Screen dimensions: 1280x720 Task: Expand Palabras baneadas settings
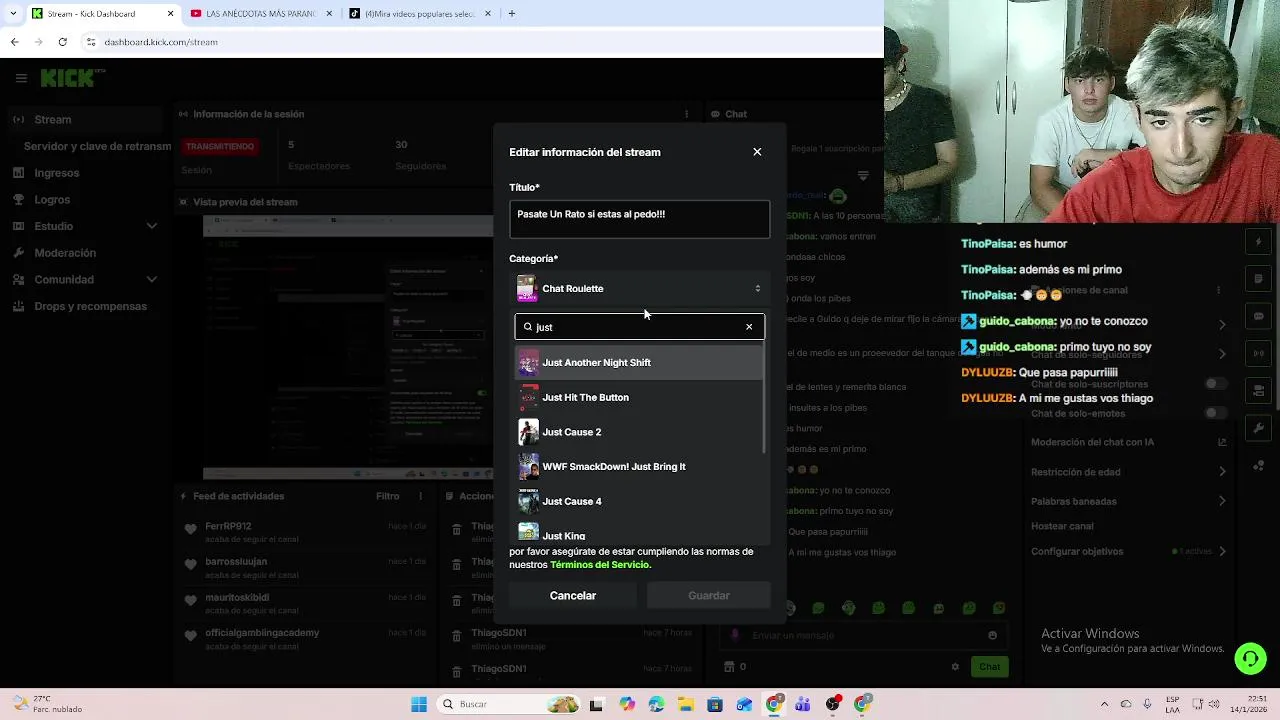pos(1222,501)
